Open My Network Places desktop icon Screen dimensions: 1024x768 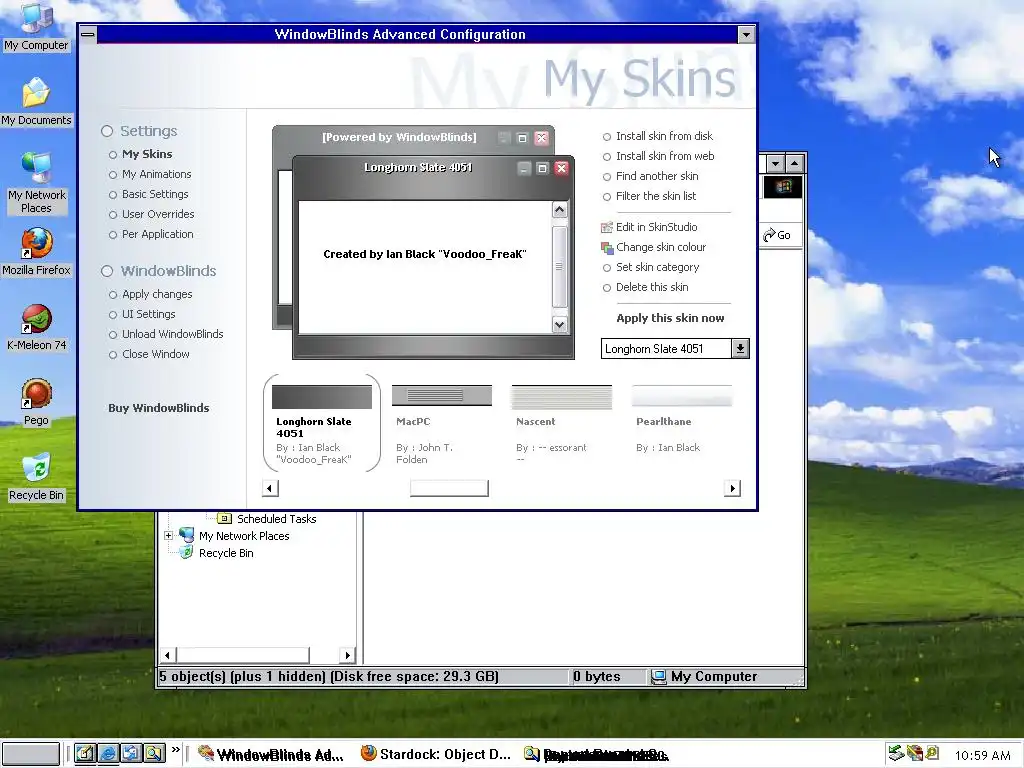(36, 183)
